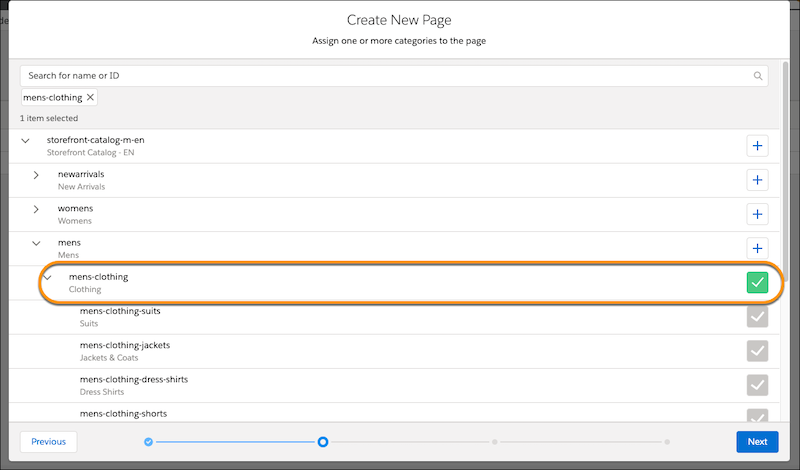Click the completed first progress step
This screenshot has height=470, width=800.
pyautogui.click(x=148, y=441)
